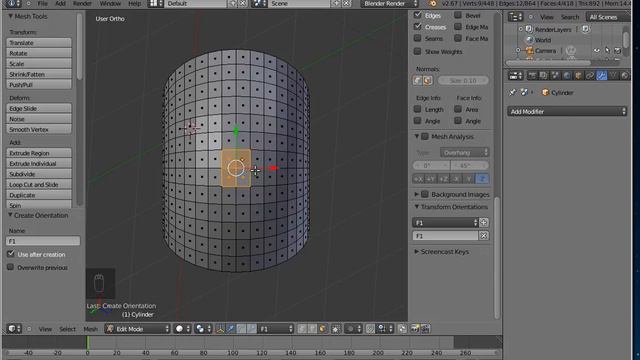Image resolution: width=640 pixels, height=360 pixels.
Task: Open the All Scenes outliner dropdown
Action: tap(608, 17)
